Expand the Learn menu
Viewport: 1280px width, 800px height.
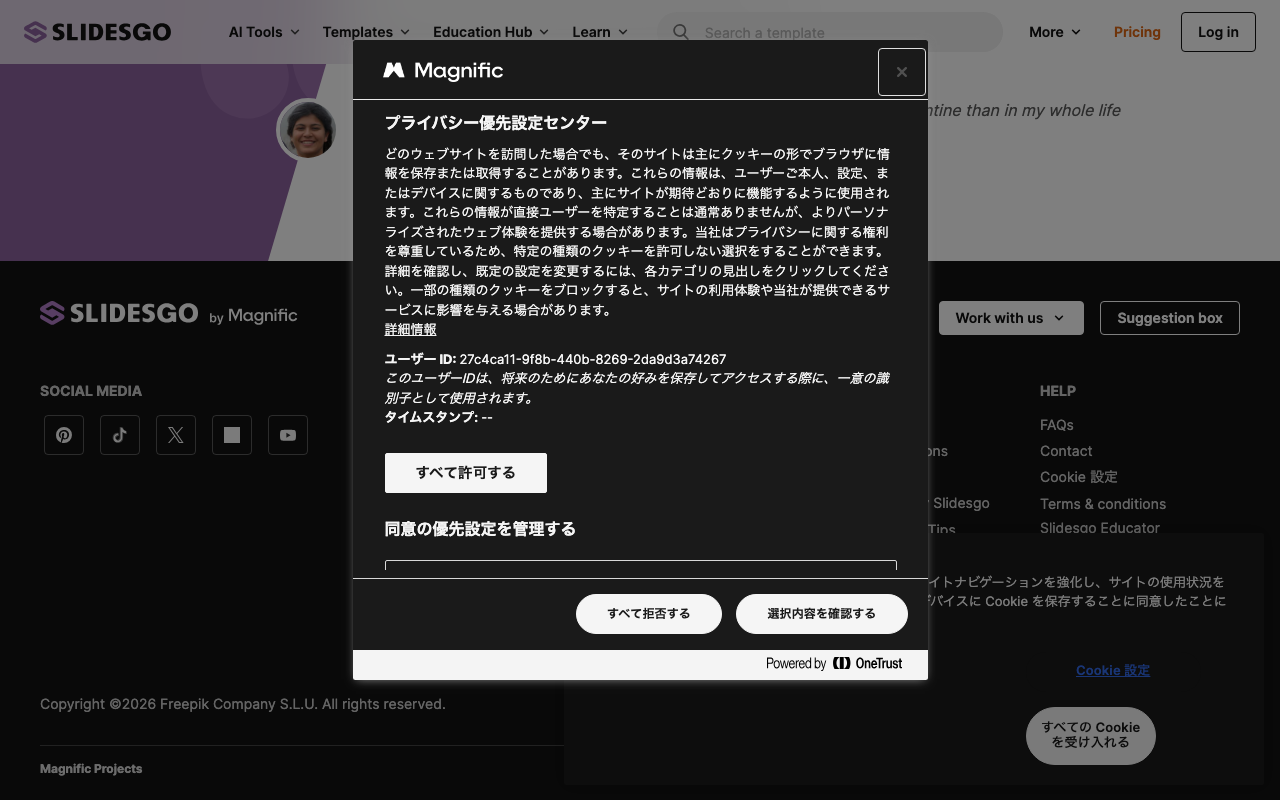[x=600, y=32]
